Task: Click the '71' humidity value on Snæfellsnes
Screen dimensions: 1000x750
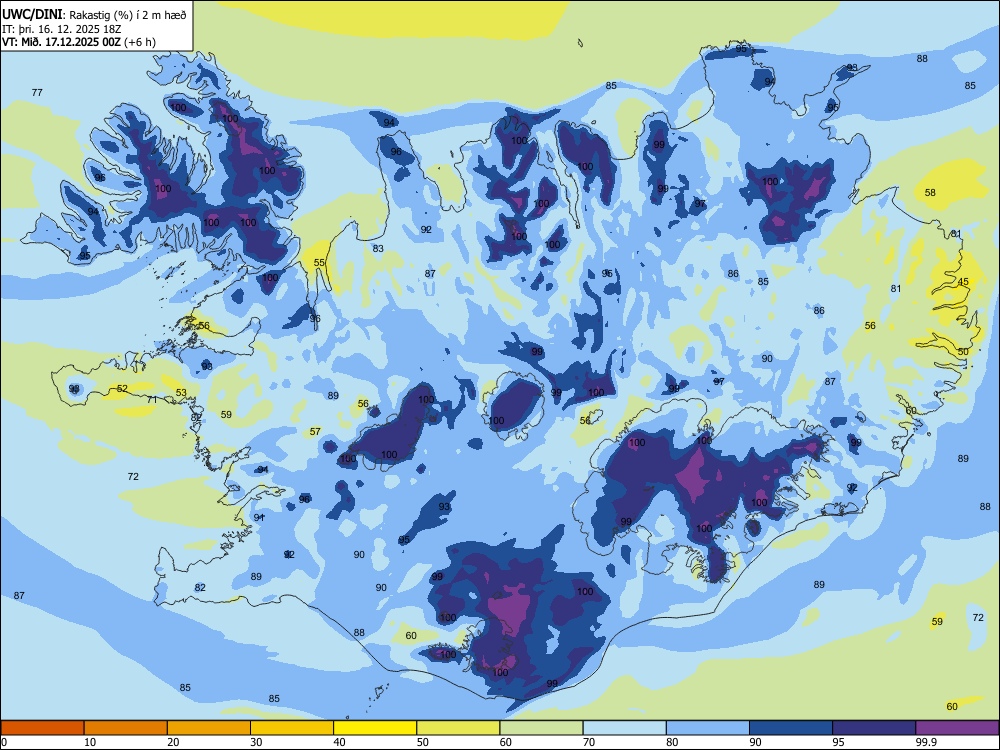Action: pos(152,399)
